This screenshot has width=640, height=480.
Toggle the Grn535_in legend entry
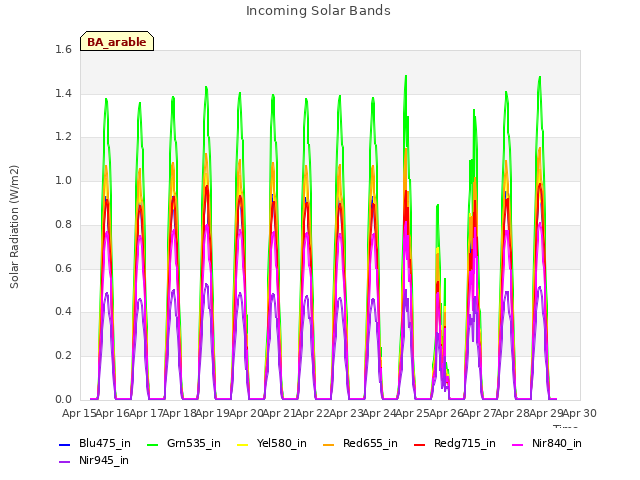(x=184, y=443)
